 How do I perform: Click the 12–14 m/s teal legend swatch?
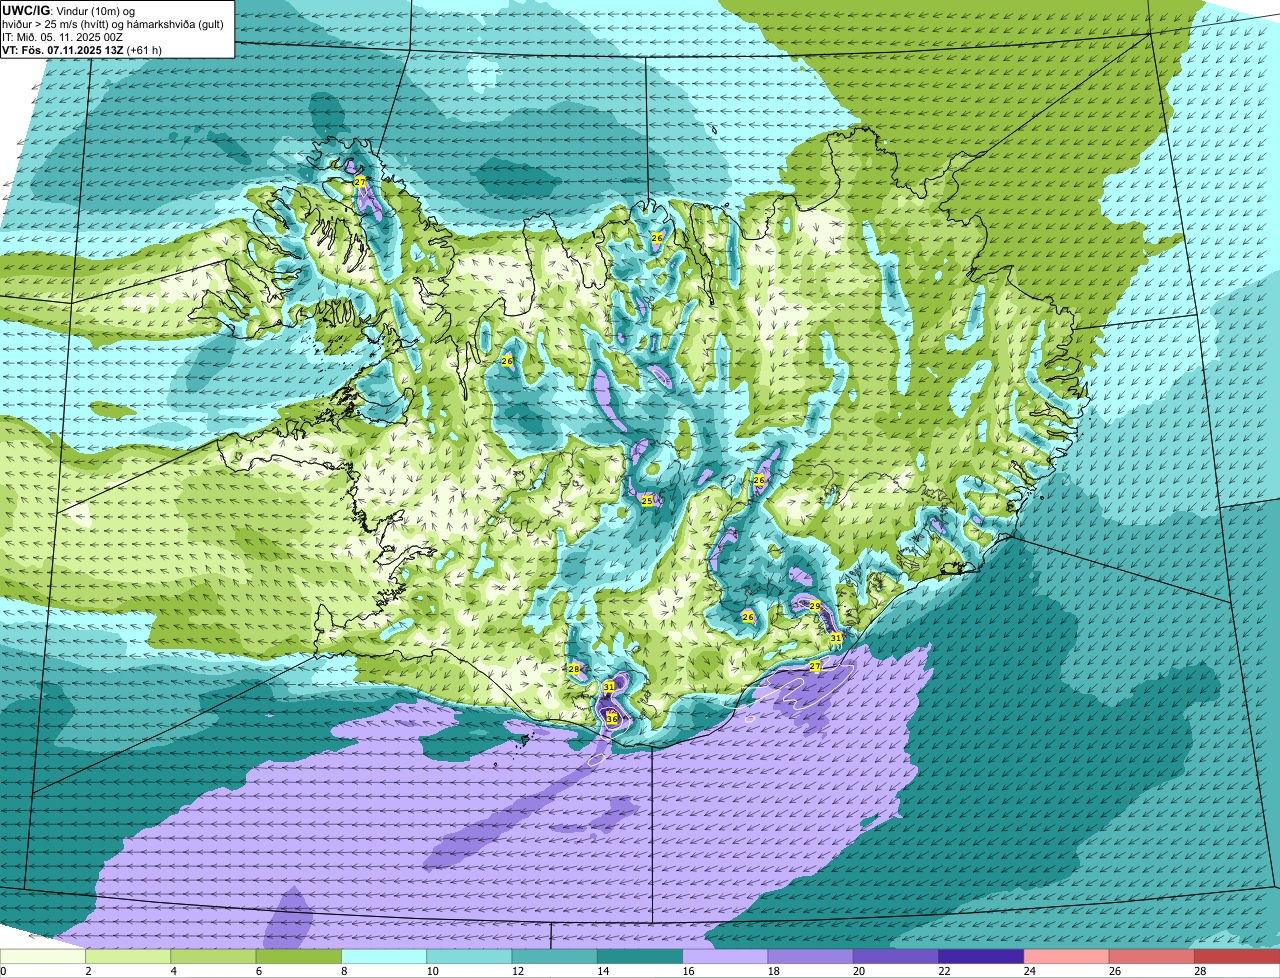click(555, 956)
